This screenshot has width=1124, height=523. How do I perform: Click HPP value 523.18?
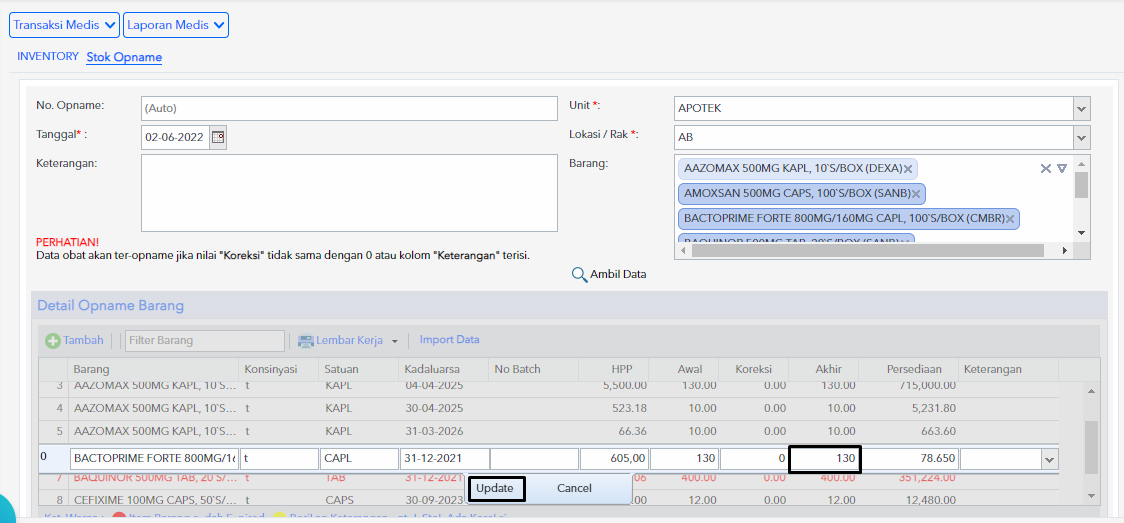[627, 408]
